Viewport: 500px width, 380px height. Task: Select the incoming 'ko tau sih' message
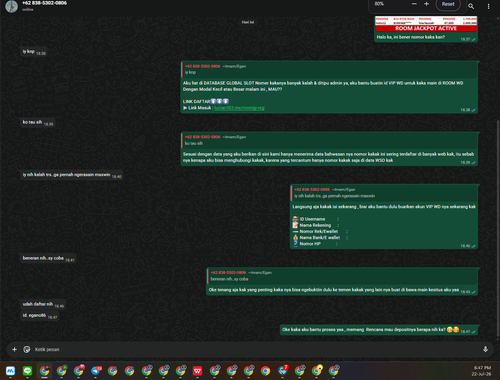[37, 122]
